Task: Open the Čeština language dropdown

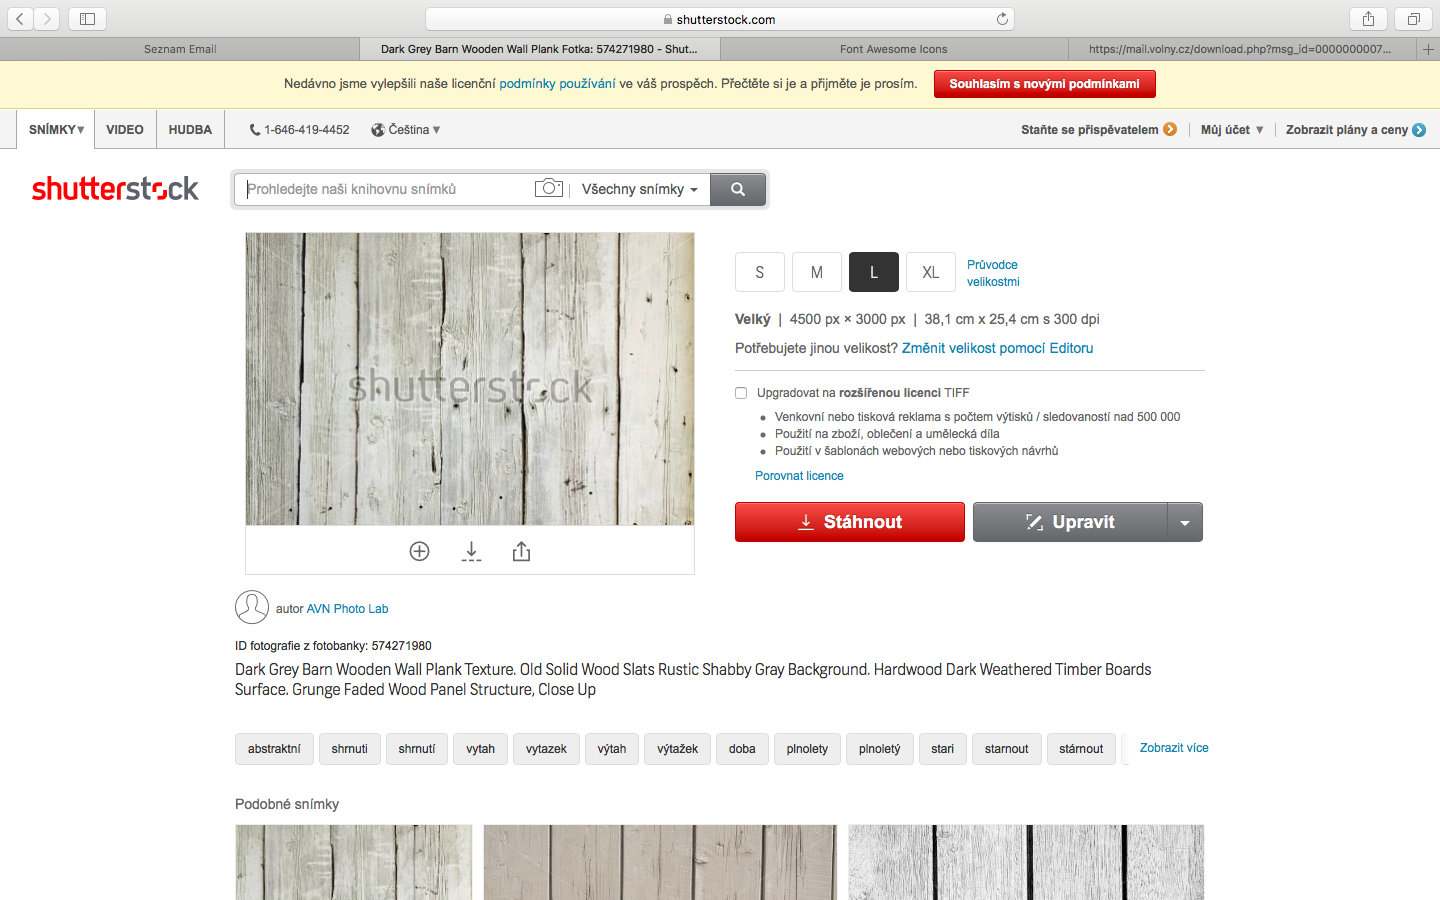Action: [x=406, y=130]
